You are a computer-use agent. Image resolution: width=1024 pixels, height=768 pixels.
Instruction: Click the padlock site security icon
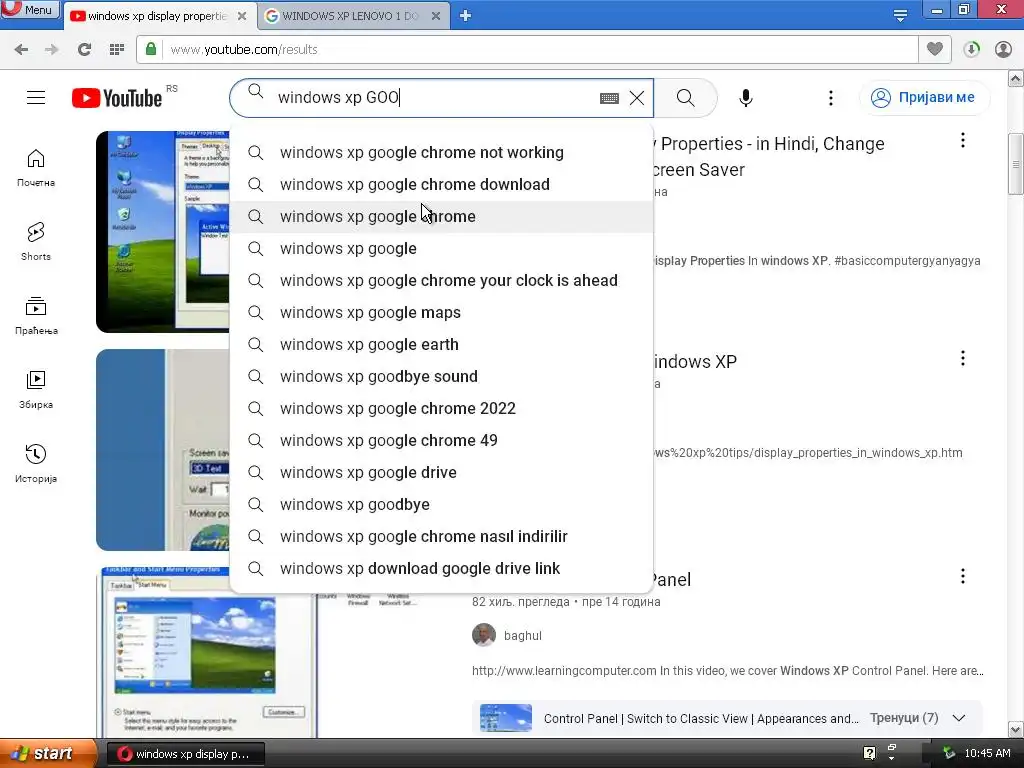(151, 49)
